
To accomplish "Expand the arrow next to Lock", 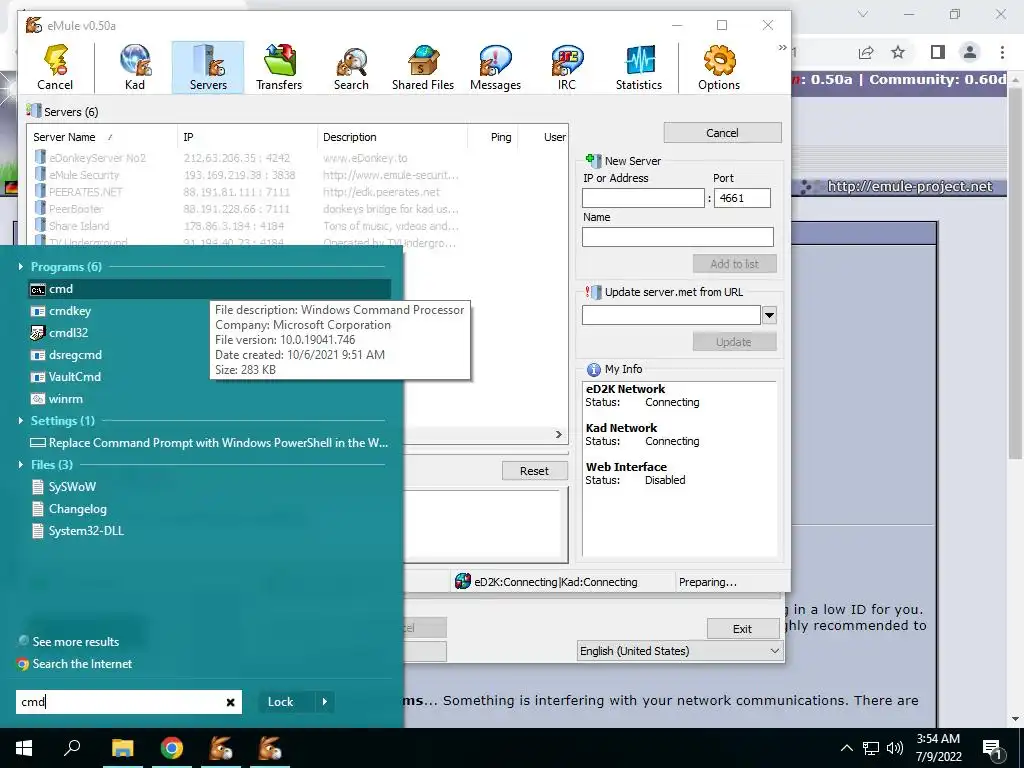I will tap(325, 702).
